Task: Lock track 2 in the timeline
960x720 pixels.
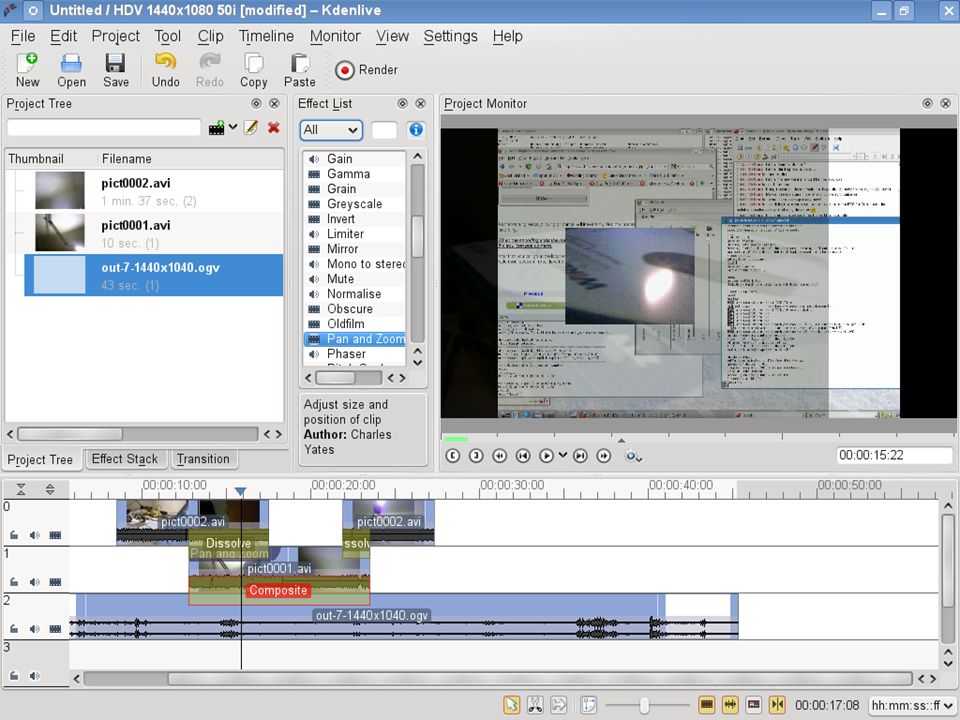Action: [14, 629]
